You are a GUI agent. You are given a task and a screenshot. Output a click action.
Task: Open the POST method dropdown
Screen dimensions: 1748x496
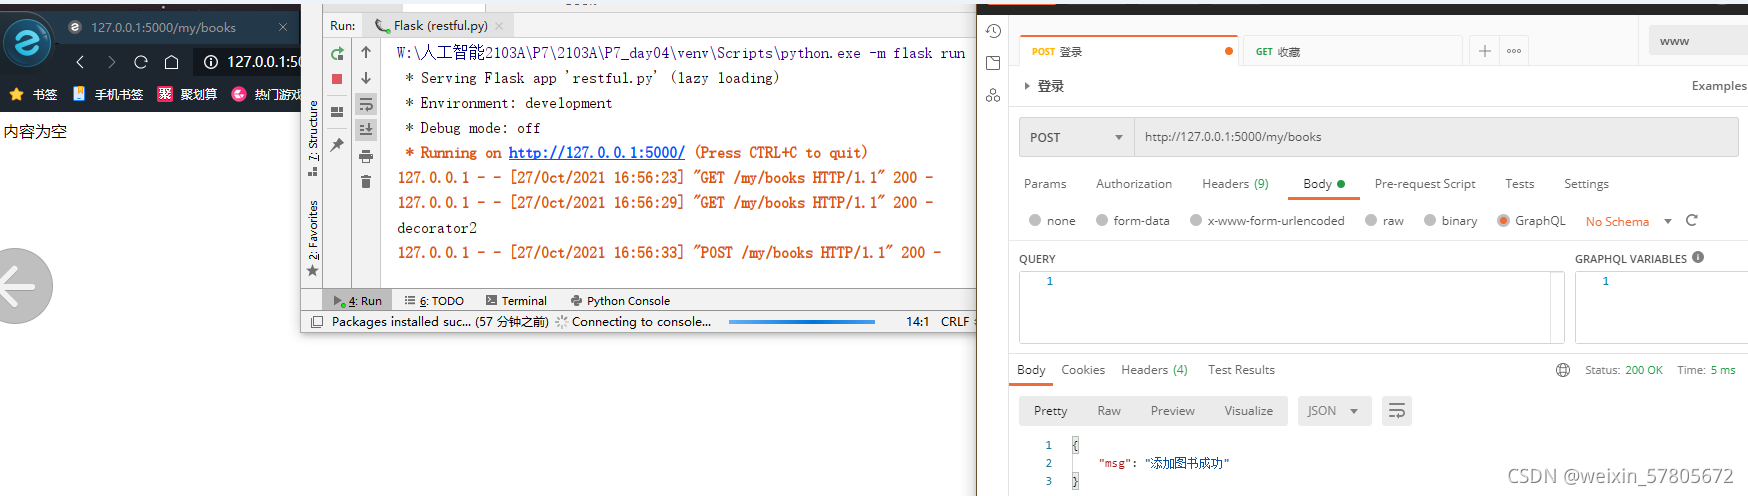pyautogui.click(x=1076, y=137)
